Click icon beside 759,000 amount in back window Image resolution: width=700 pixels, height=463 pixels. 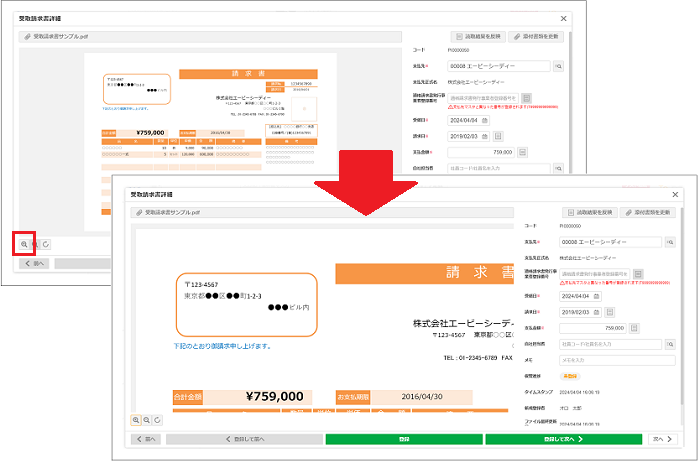[x=522, y=152]
